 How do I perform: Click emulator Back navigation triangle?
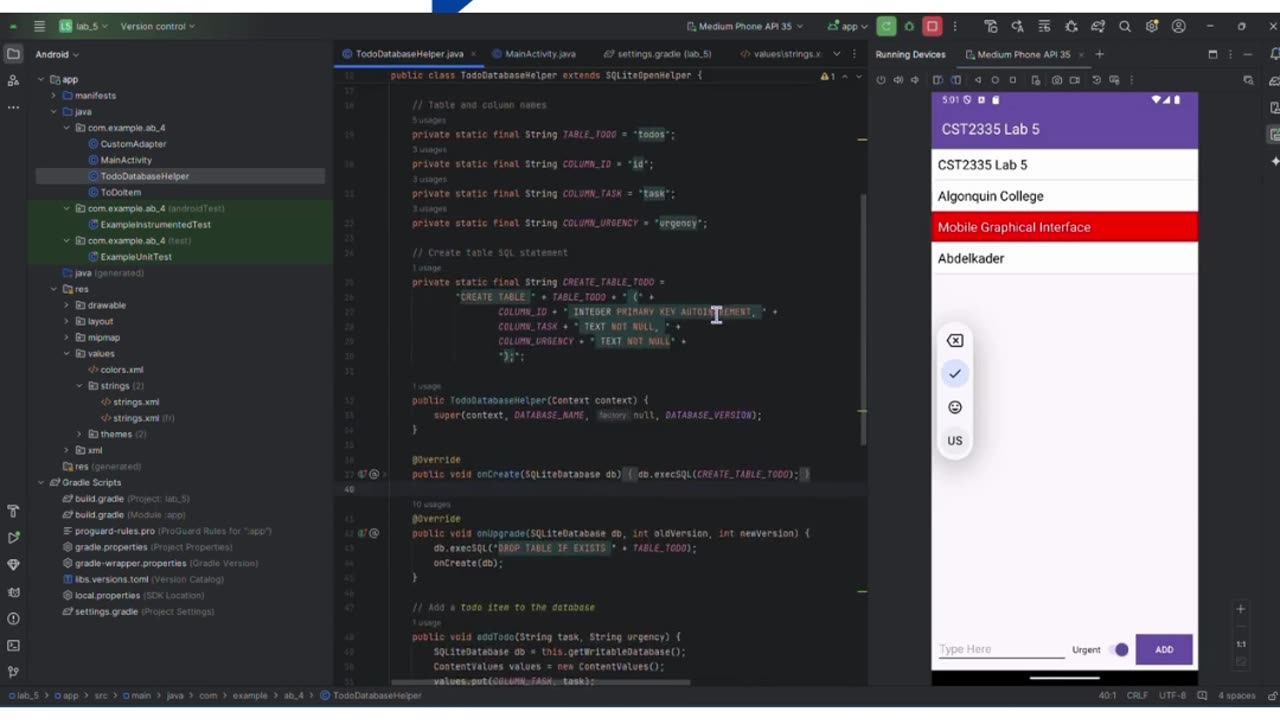[x=978, y=80]
